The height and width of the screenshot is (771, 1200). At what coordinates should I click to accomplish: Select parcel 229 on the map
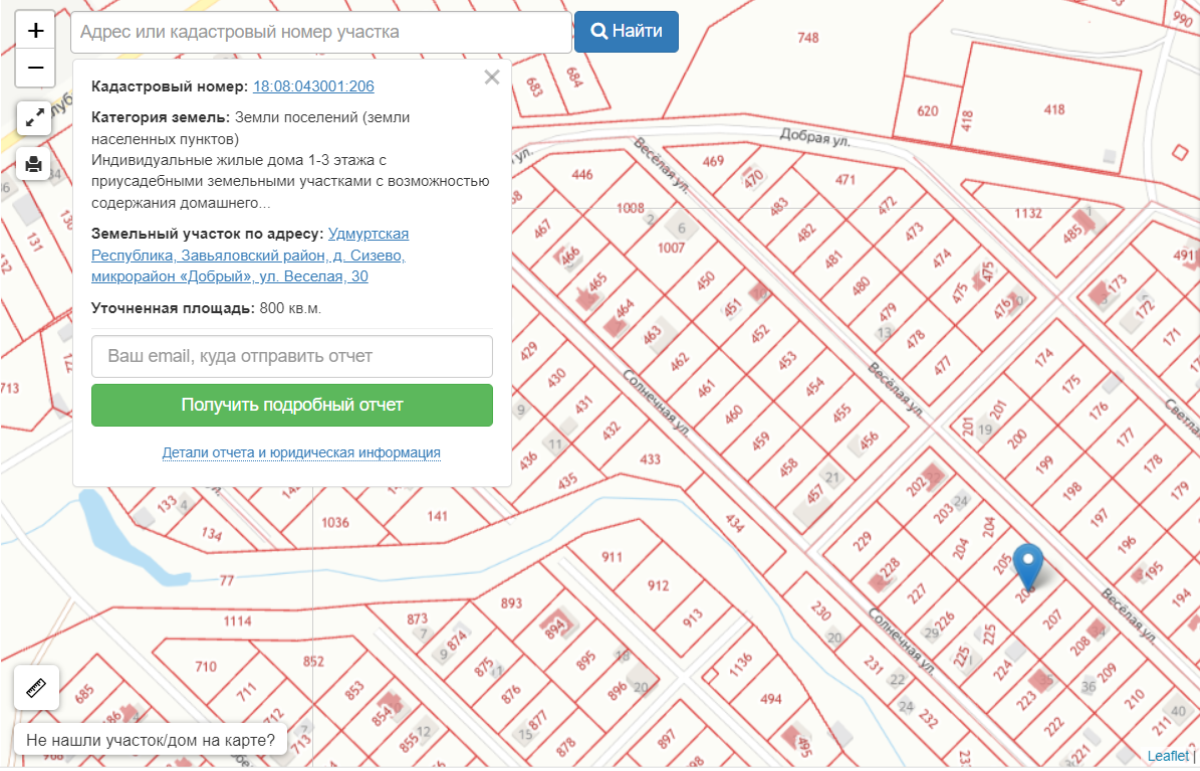(862, 542)
